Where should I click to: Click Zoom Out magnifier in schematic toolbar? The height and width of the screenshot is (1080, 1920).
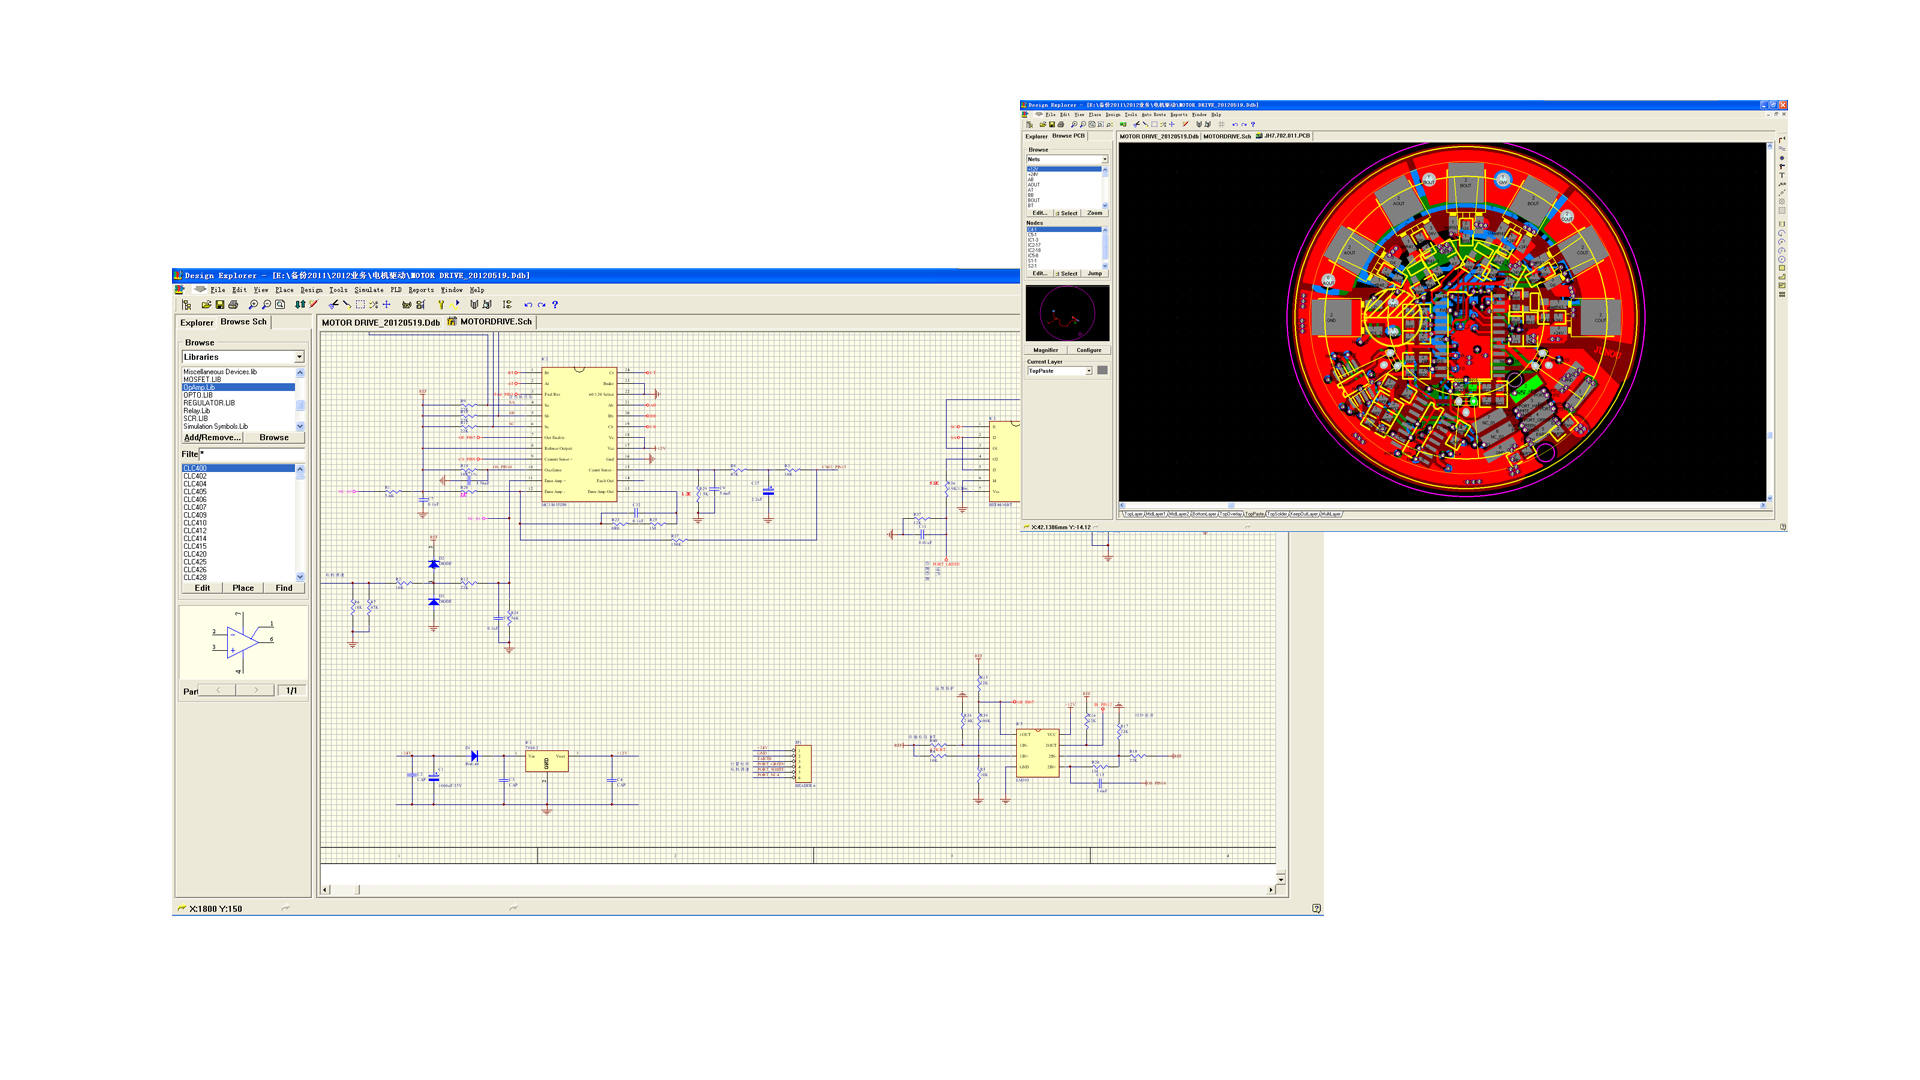[x=266, y=305]
